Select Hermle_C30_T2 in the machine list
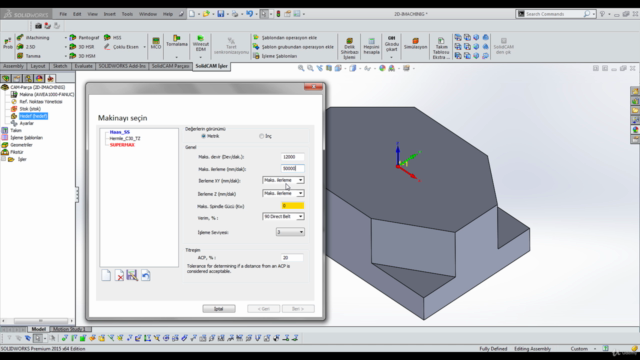The height and width of the screenshot is (360, 640). coord(124,138)
